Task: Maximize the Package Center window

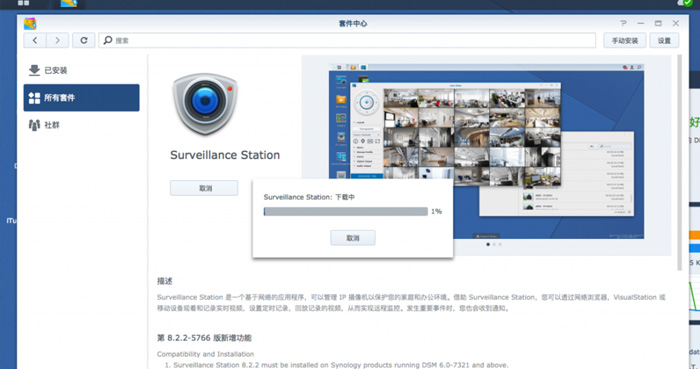Action: pyautogui.click(x=658, y=23)
